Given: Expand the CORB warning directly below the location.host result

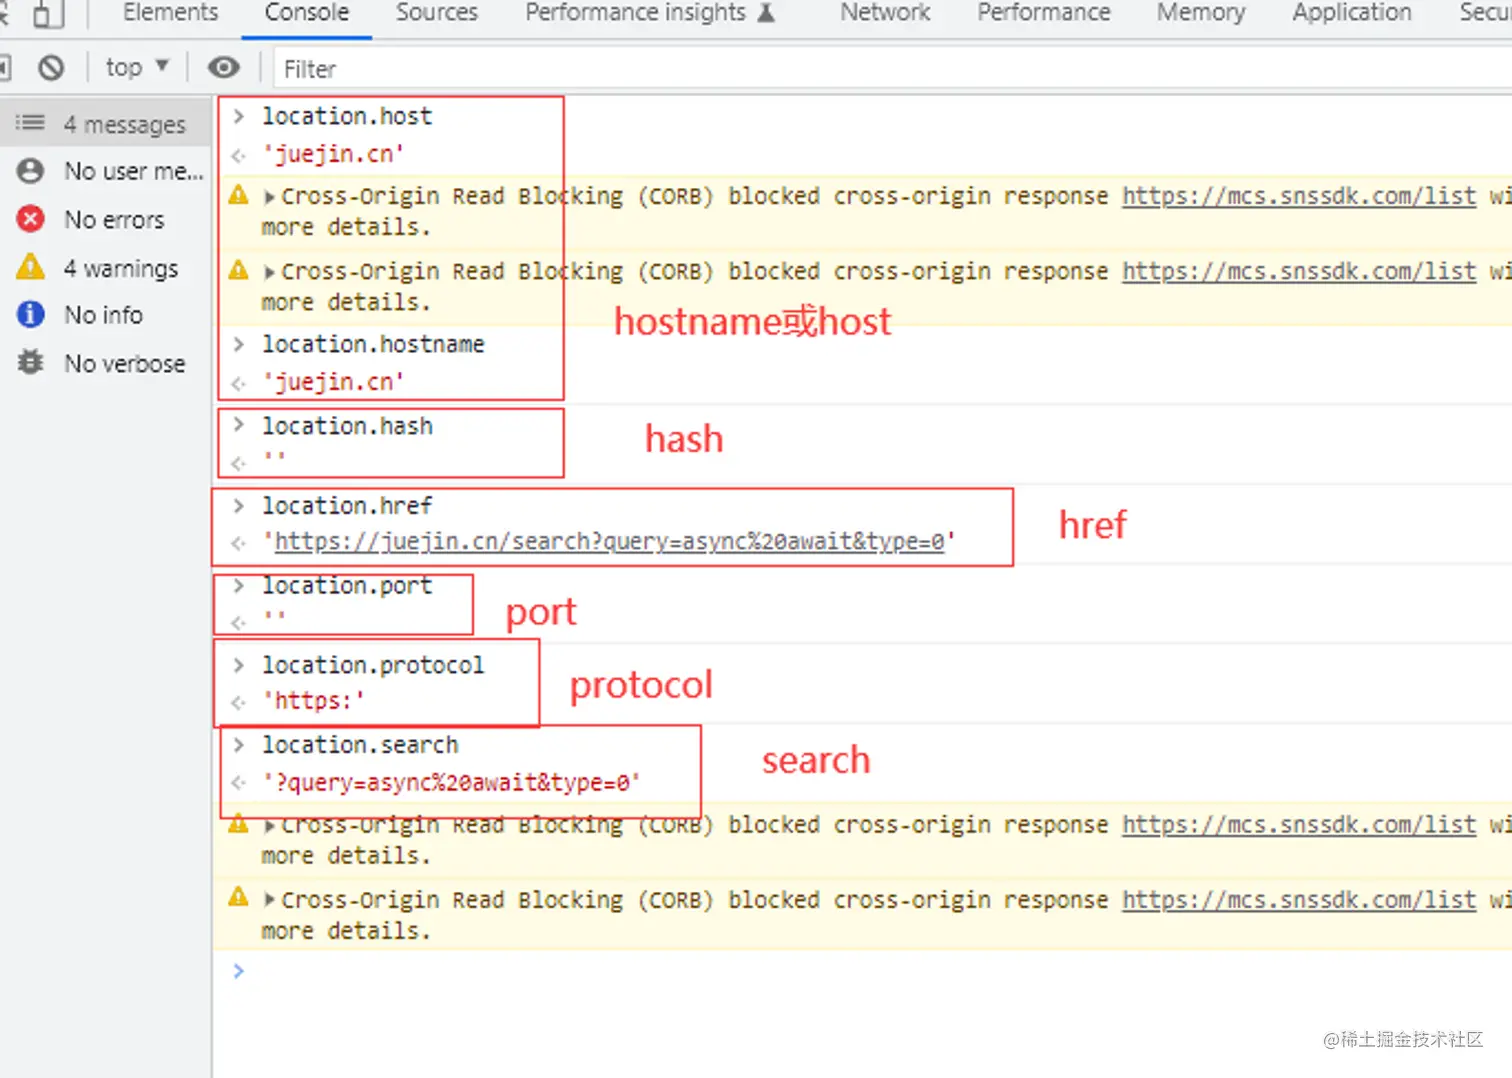Looking at the screenshot, I should tap(269, 196).
